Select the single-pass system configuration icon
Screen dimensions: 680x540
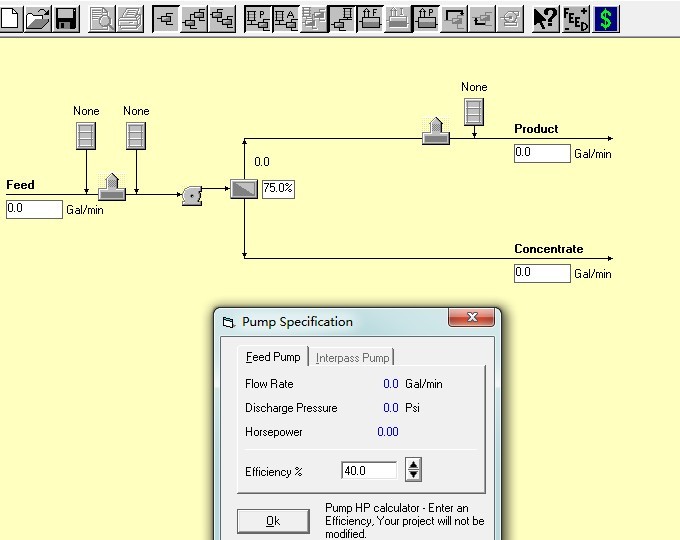click(x=166, y=19)
